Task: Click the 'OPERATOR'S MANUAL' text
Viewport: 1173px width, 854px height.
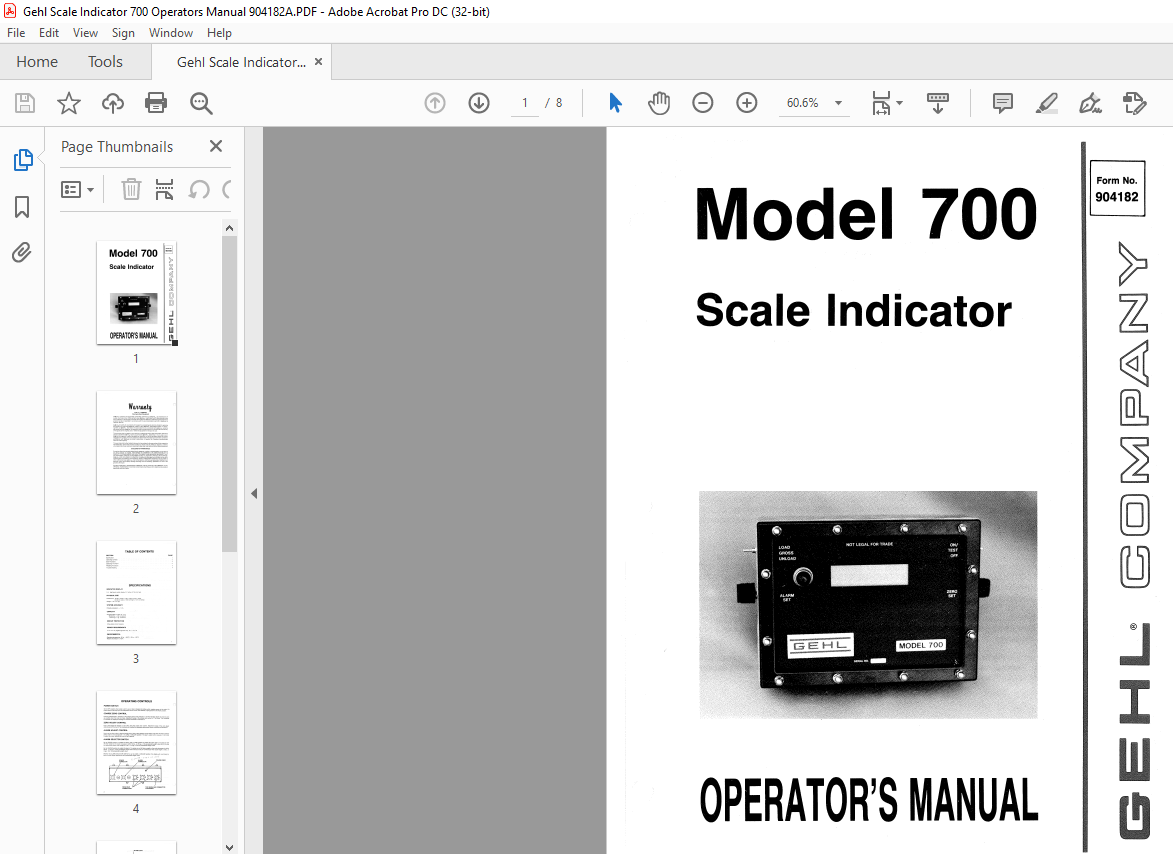Action: [x=869, y=799]
